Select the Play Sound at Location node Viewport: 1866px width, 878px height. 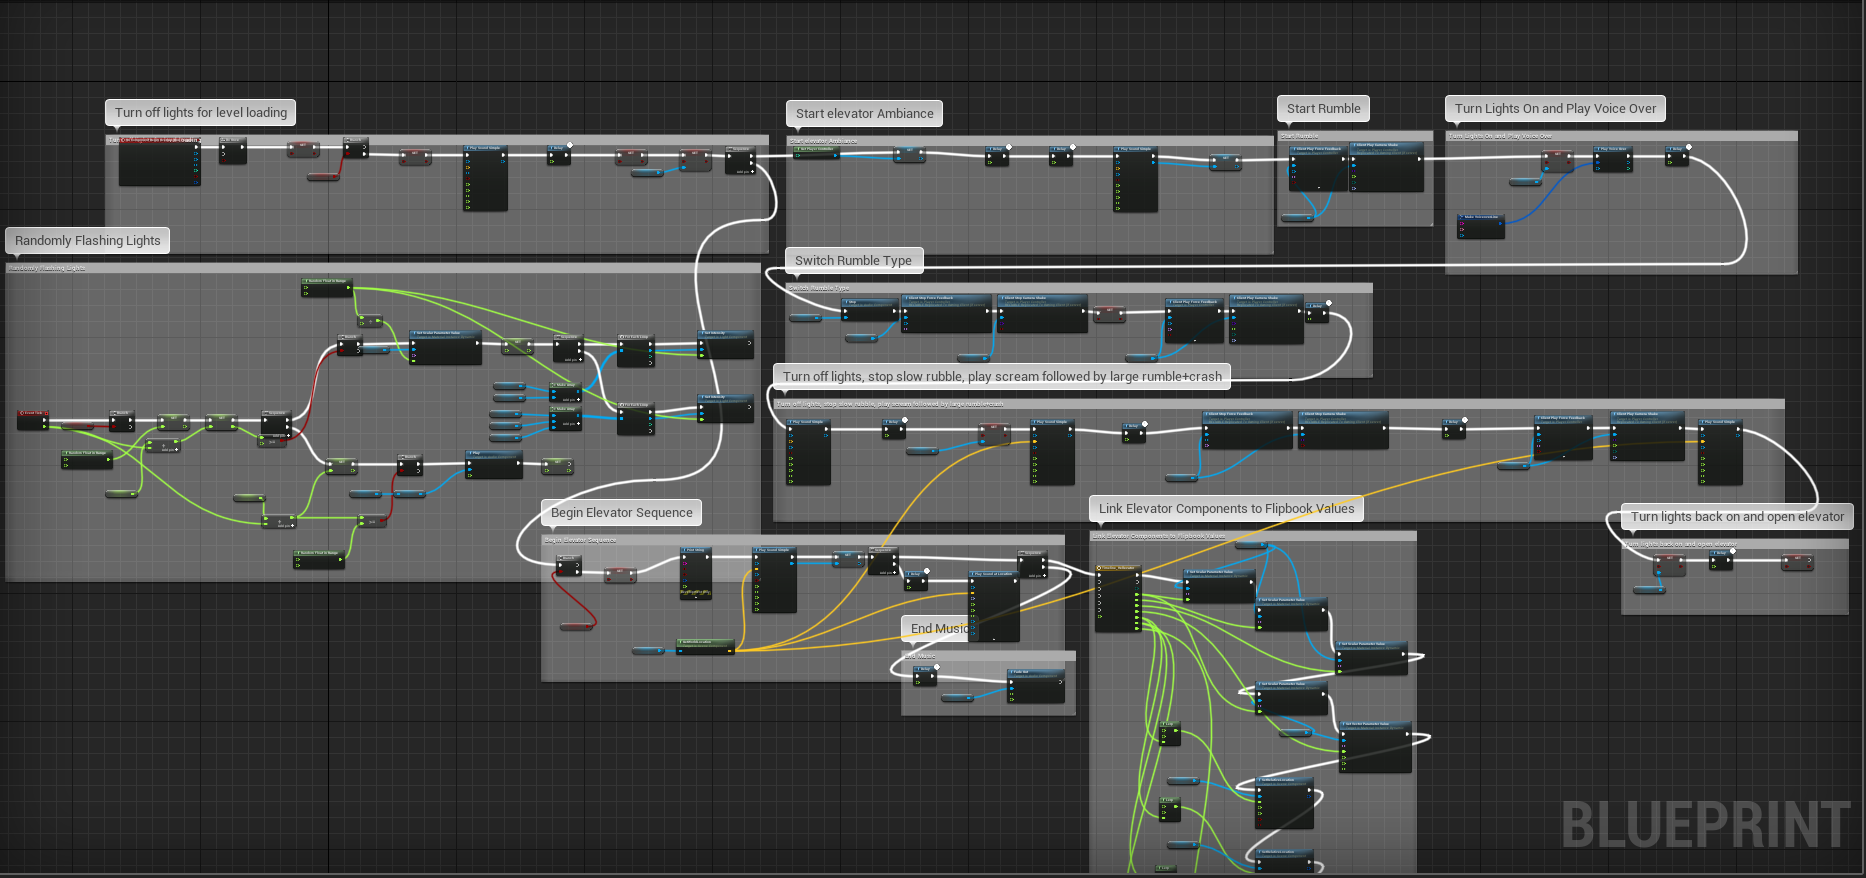pyautogui.click(x=994, y=606)
